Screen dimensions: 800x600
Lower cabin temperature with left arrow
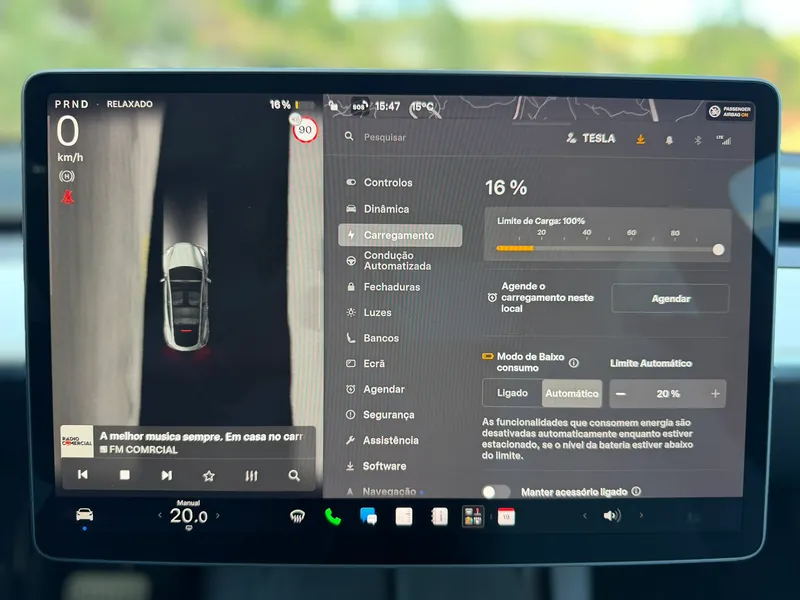click(x=160, y=515)
